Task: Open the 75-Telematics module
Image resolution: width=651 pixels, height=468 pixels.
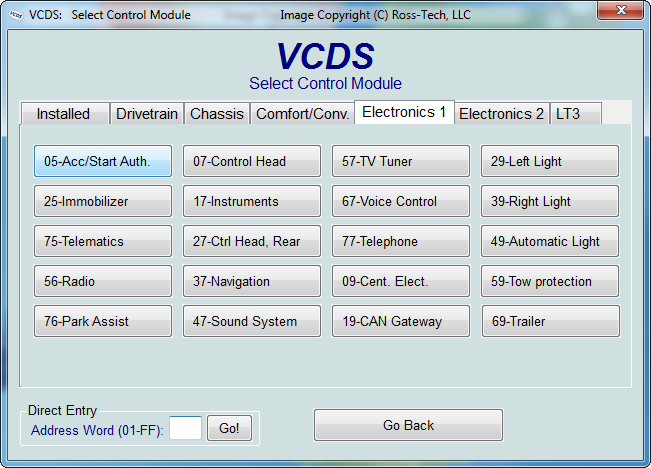Action: pyautogui.click(x=103, y=241)
